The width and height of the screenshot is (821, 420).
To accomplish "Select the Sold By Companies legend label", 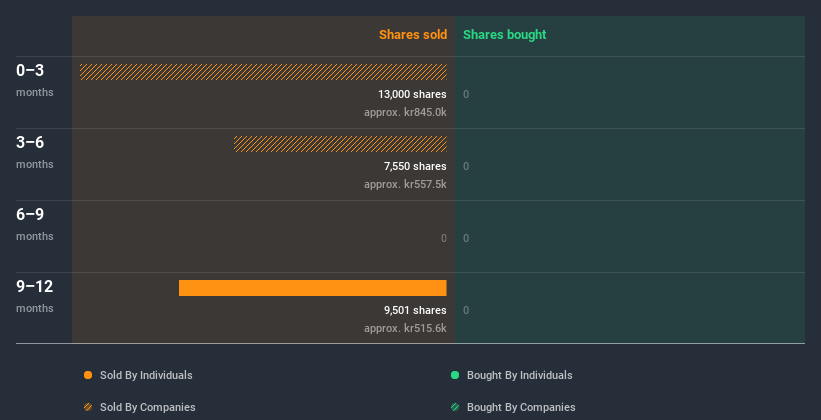I will click(x=148, y=407).
